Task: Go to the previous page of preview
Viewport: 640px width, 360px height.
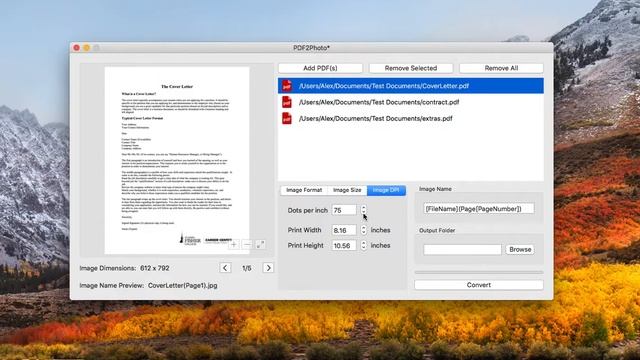Action: pyautogui.click(x=225, y=268)
